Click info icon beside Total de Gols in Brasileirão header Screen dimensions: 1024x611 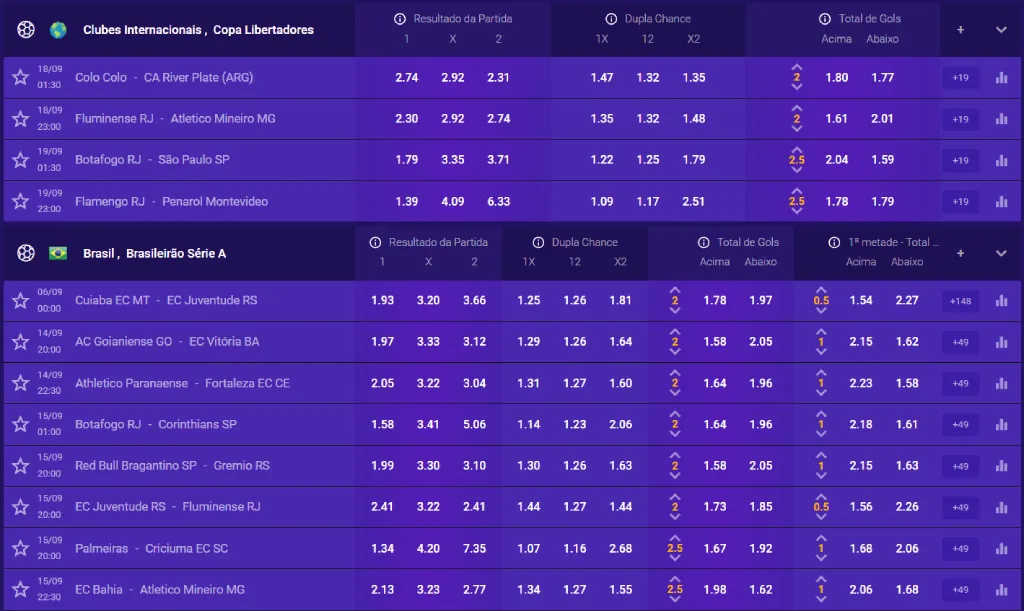tap(703, 242)
